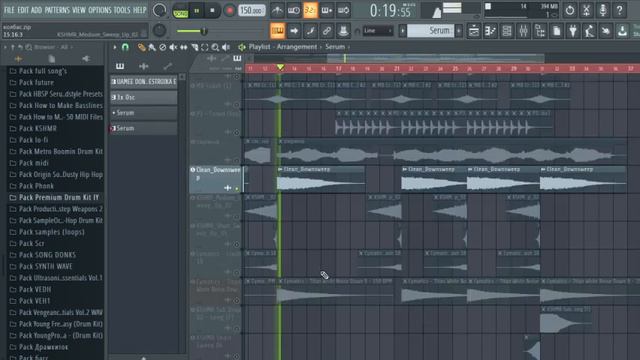Select the Mute tool in playlist
This screenshot has width=640, height=360.
[x=173, y=47]
